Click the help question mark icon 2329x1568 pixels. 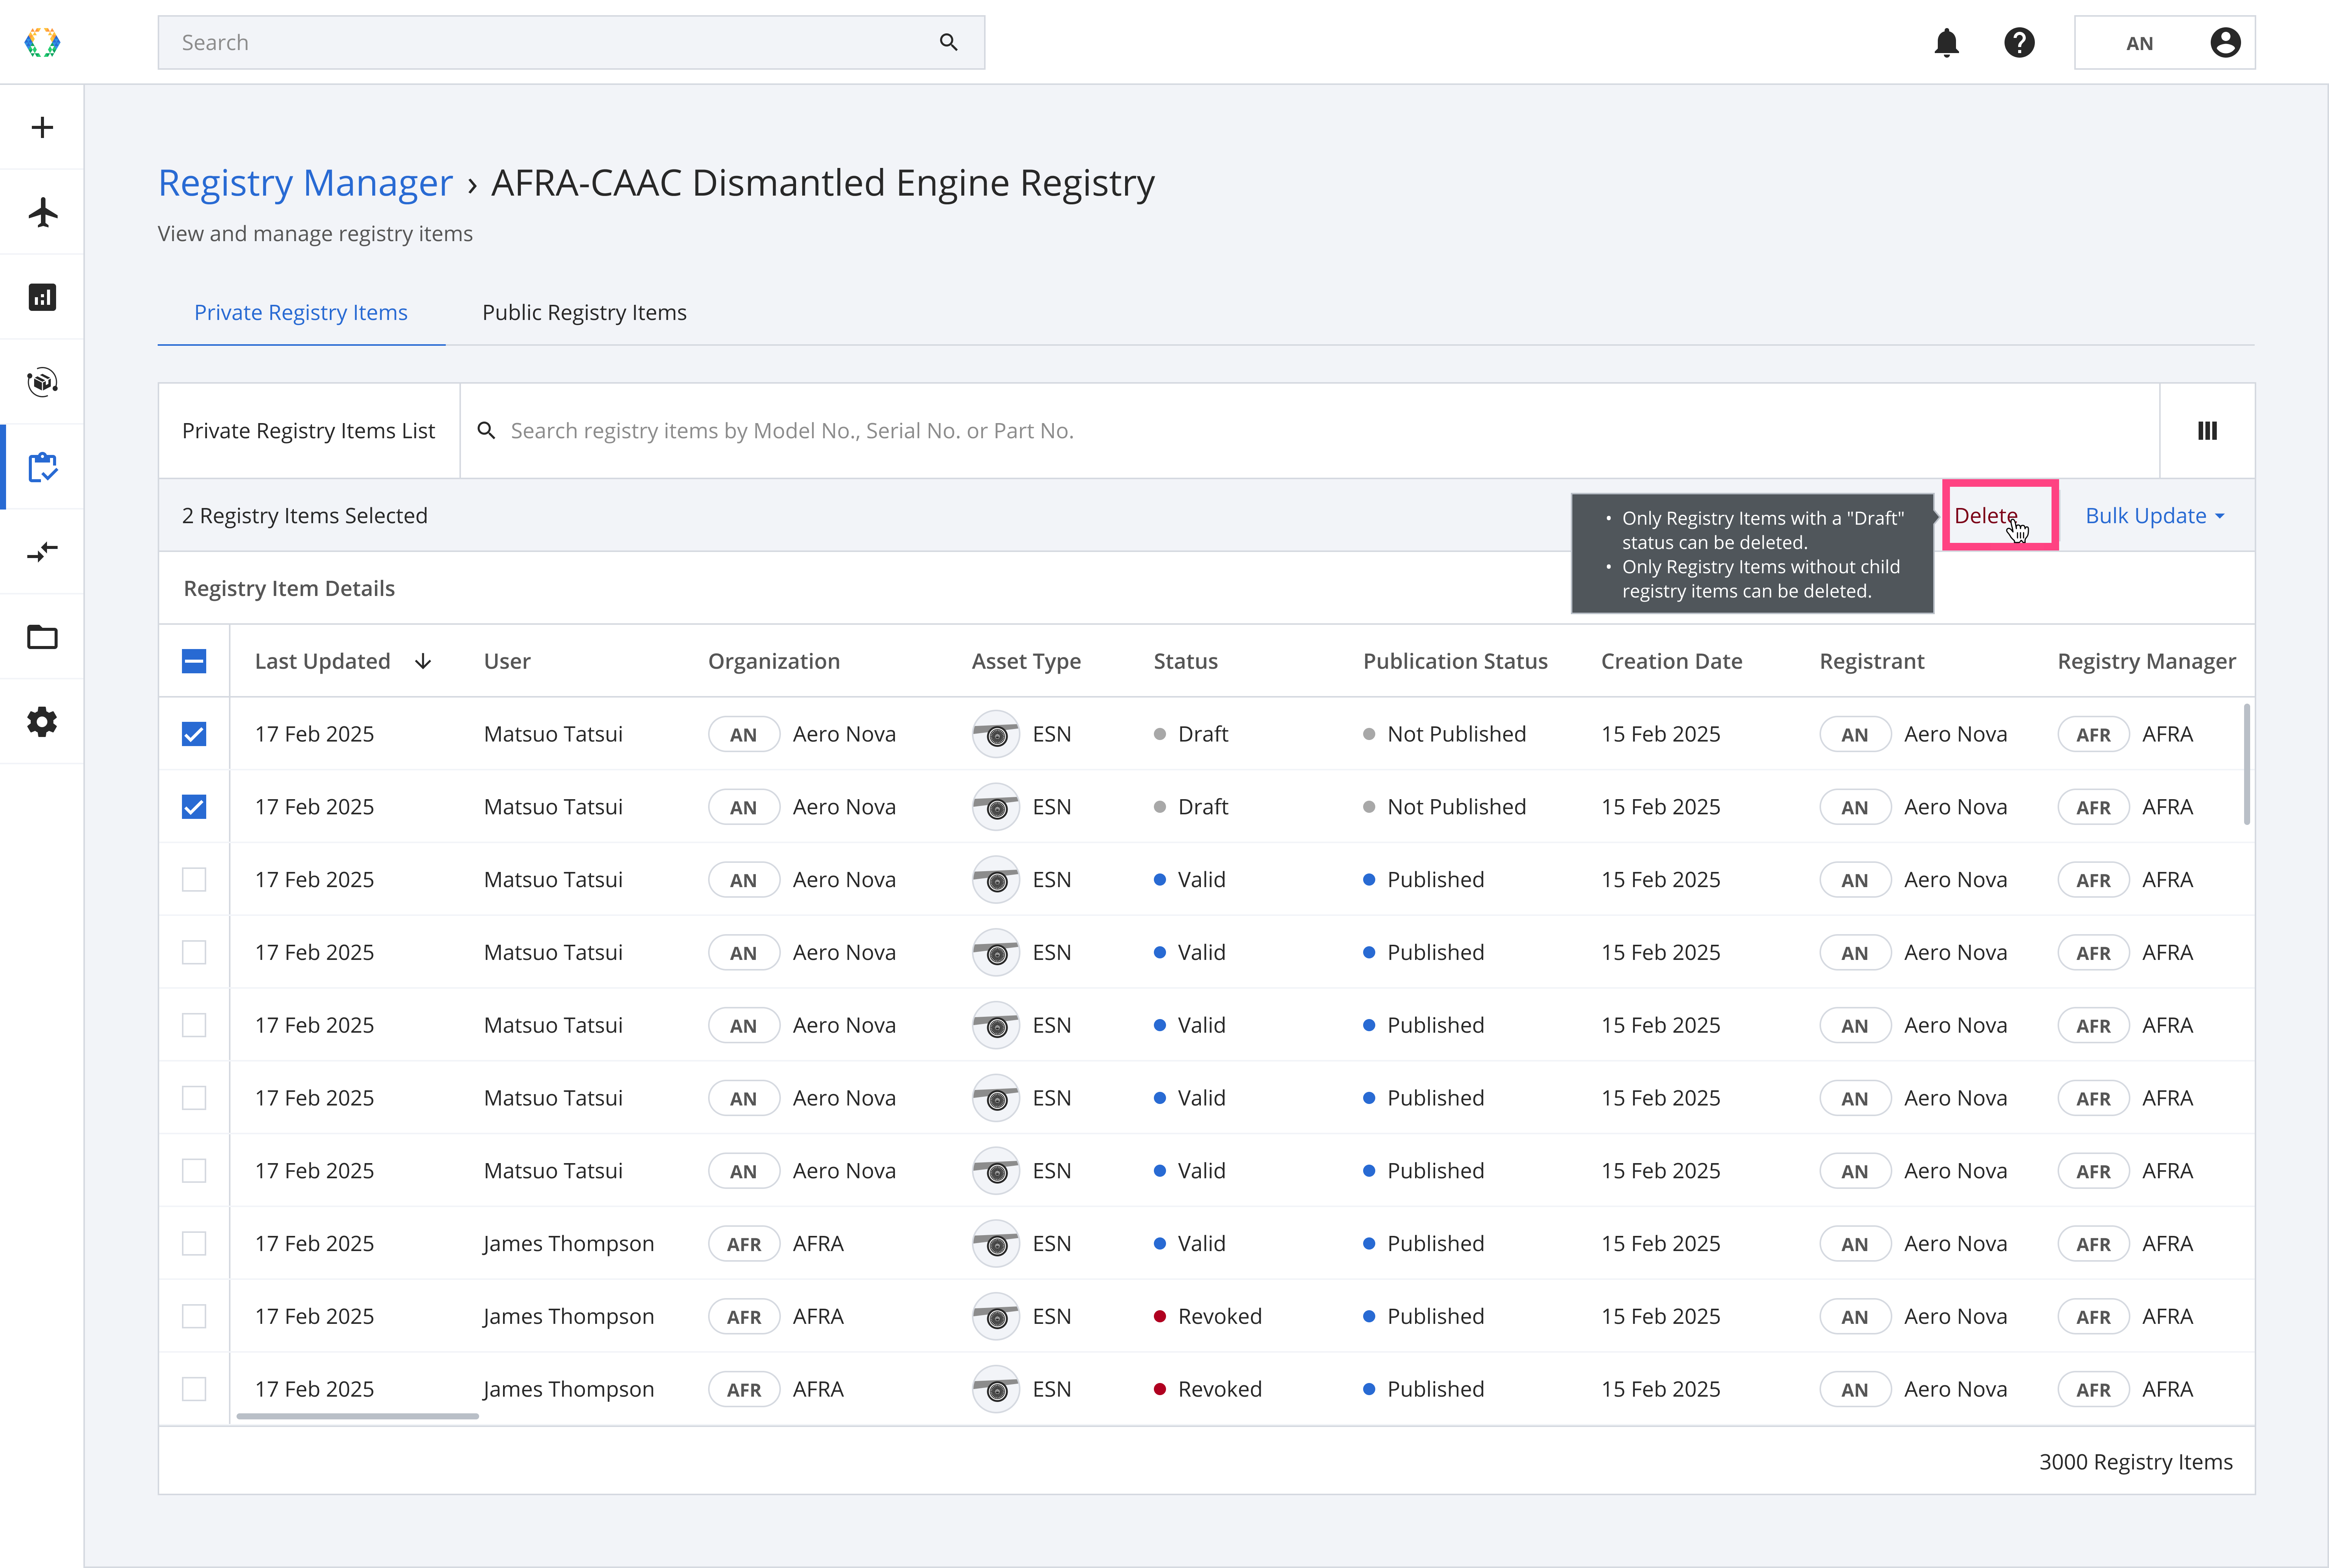(x=2019, y=43)
